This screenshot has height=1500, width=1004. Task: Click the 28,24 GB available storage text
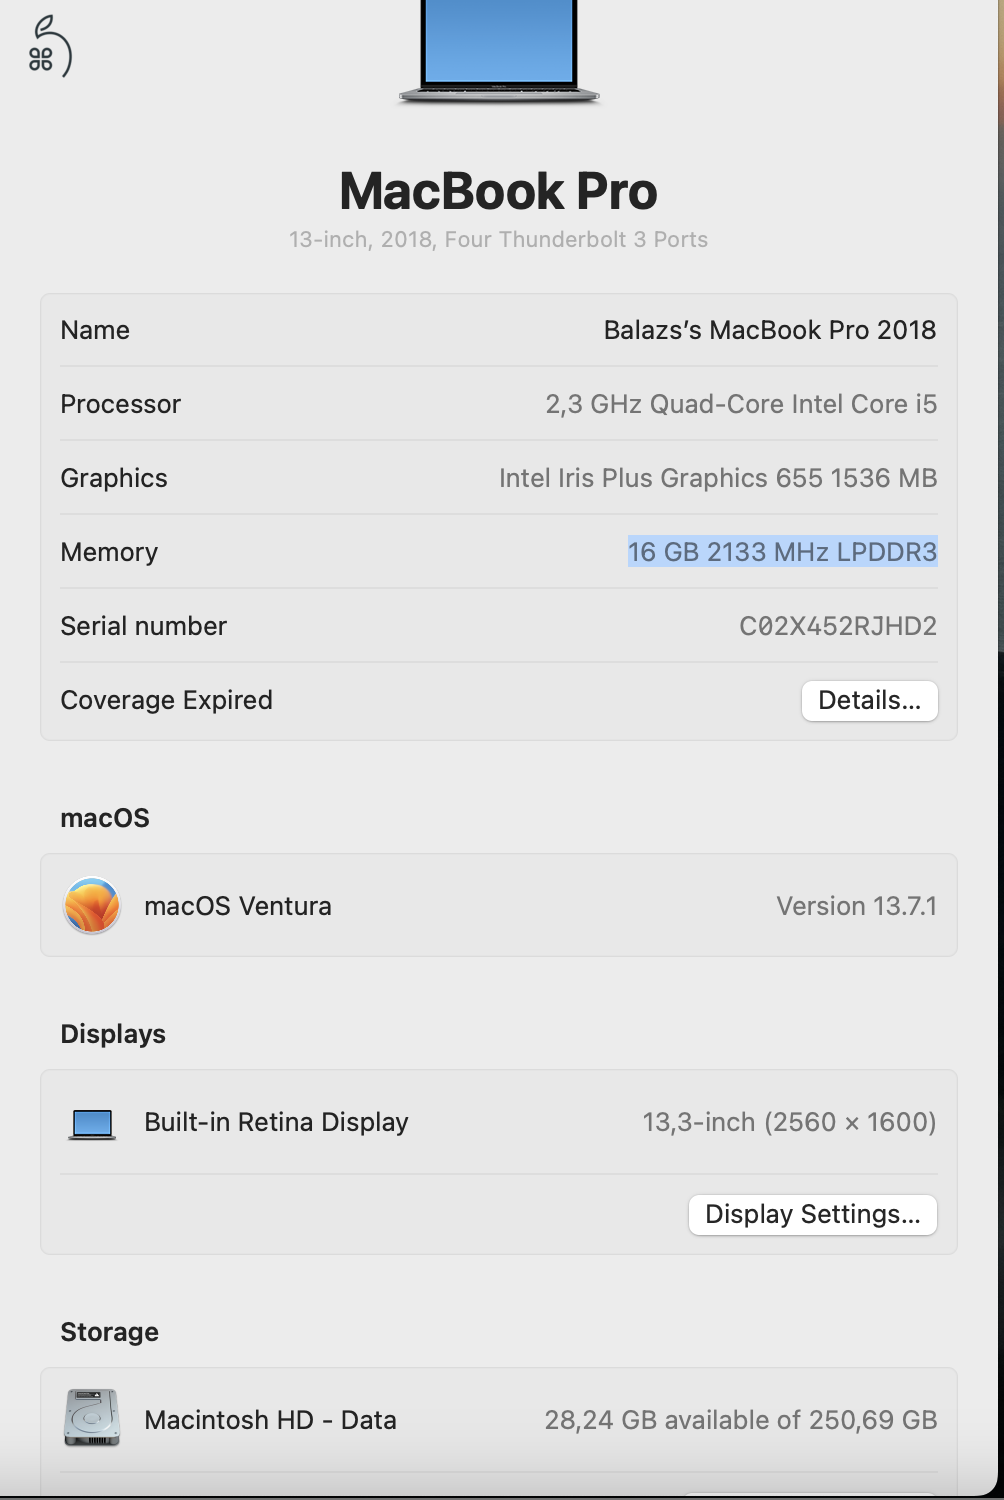tap(741, 1420)
